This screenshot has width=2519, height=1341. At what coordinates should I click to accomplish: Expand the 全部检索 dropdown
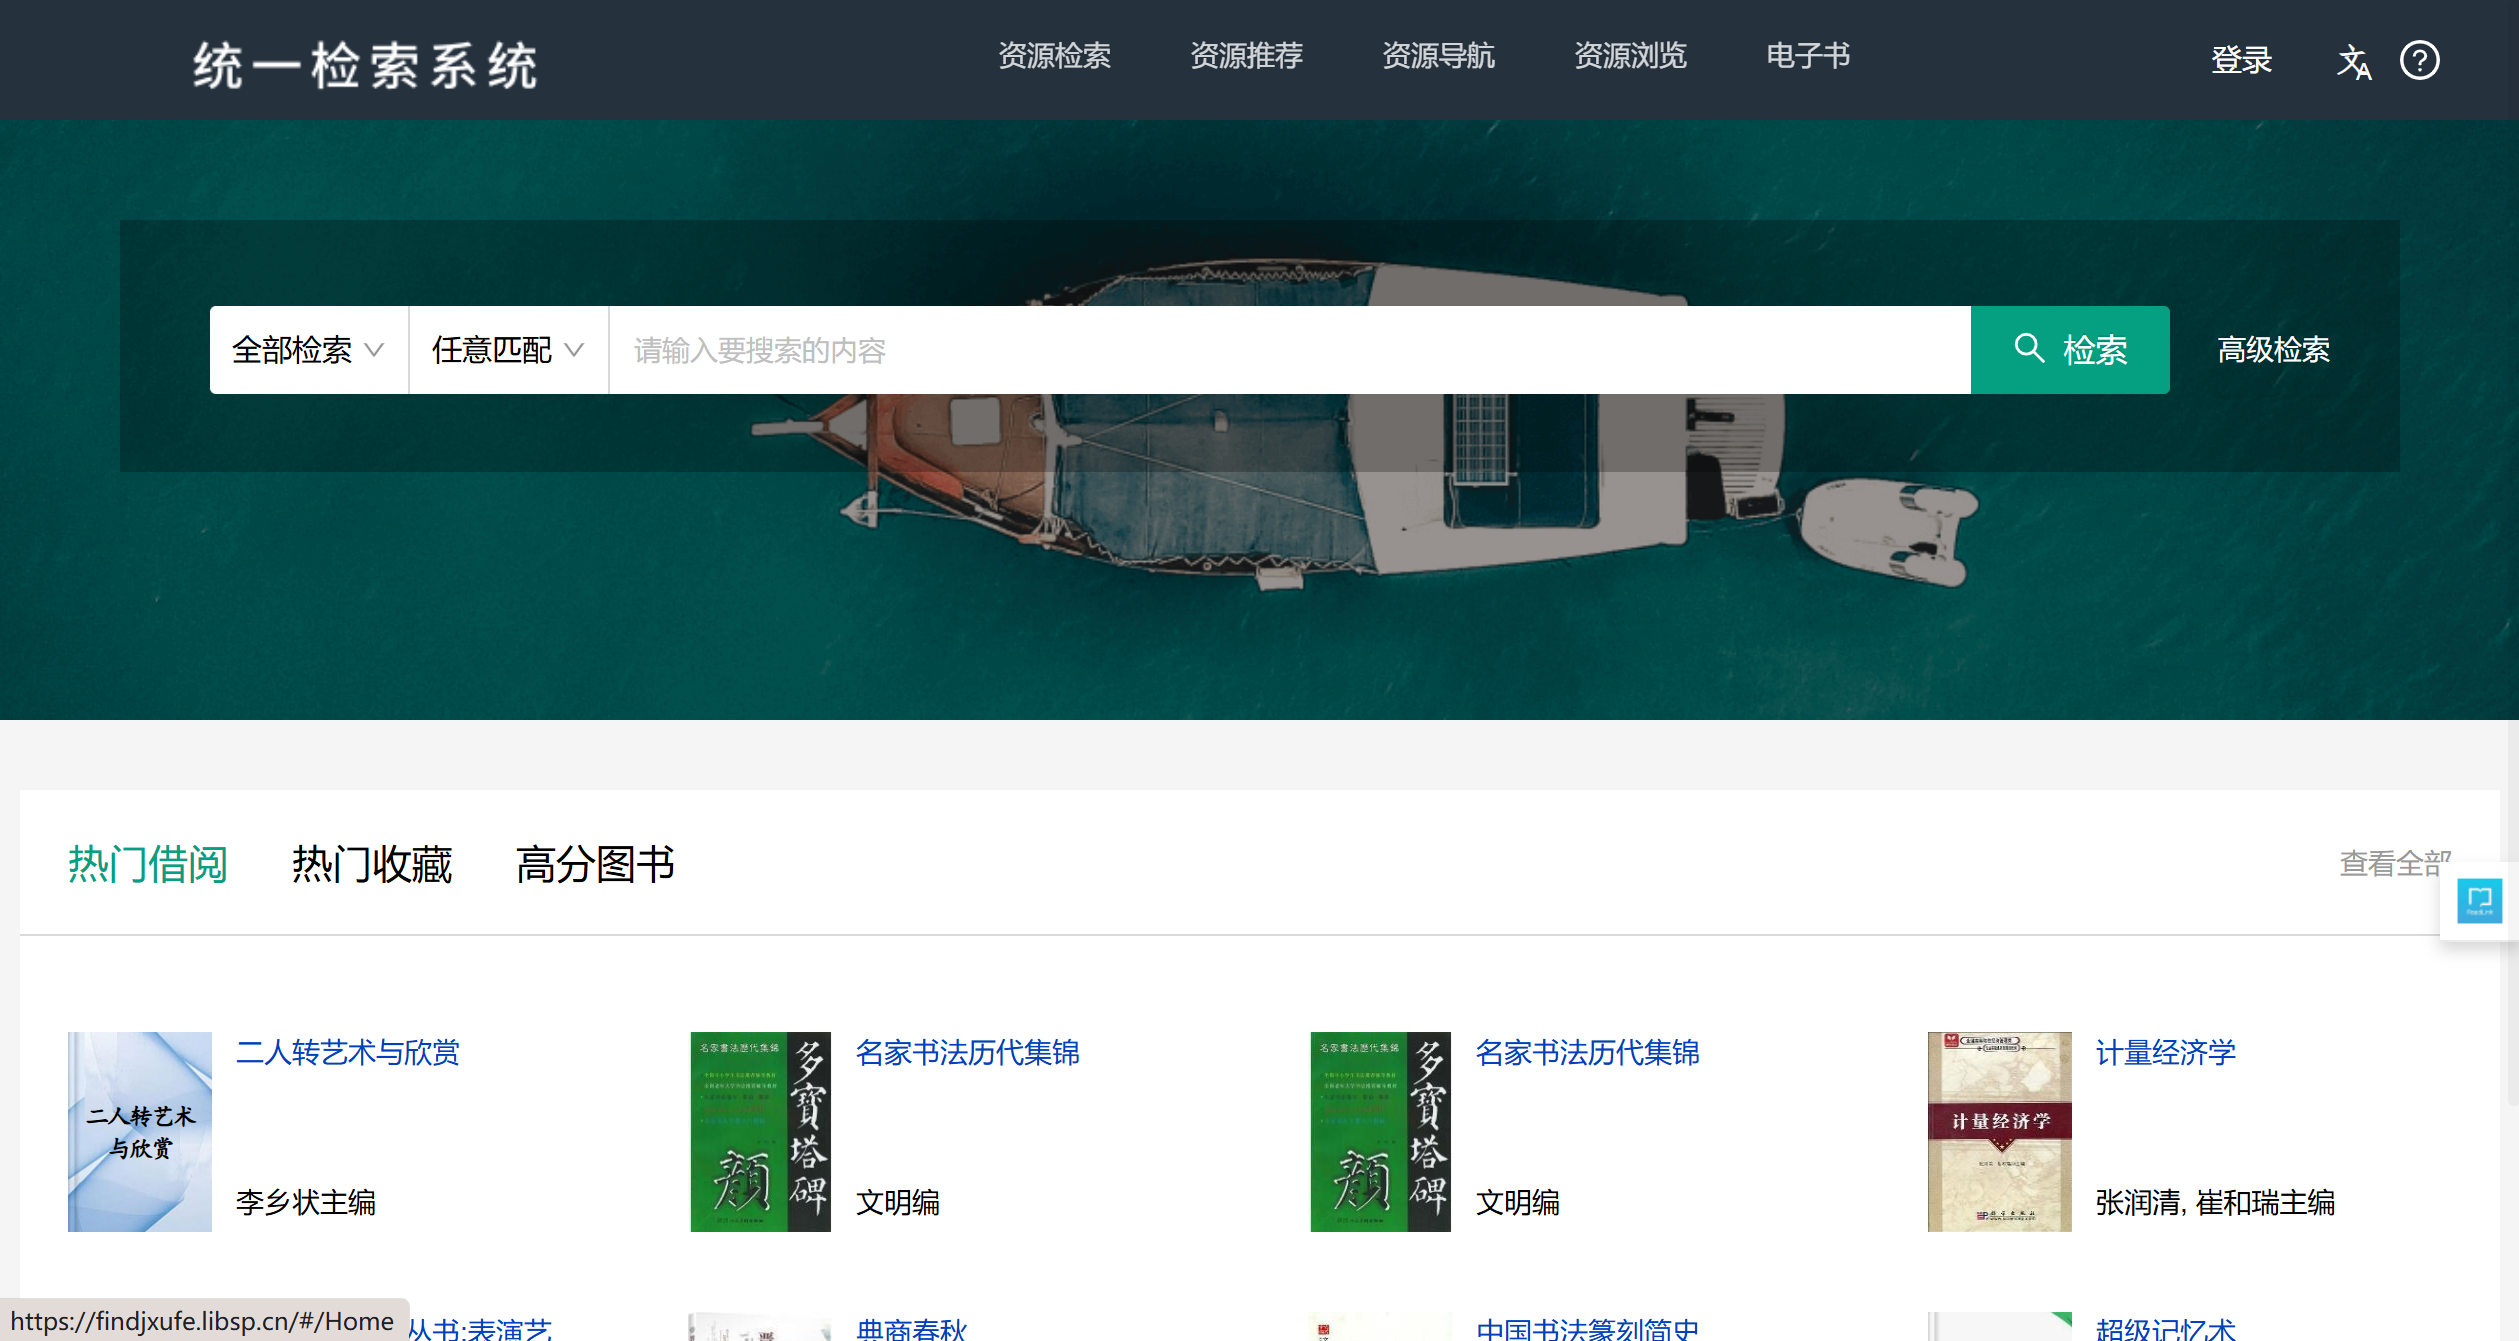point(308,350)
